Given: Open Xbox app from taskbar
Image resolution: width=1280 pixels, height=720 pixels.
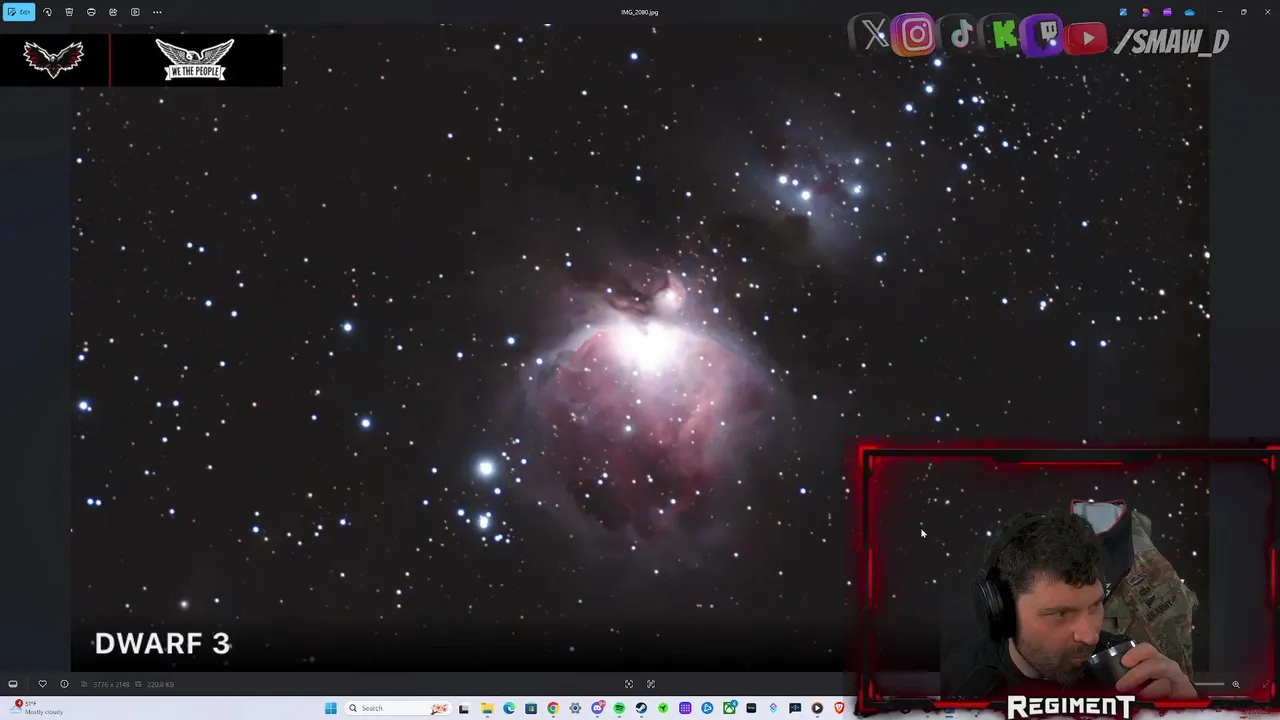Looking at the screenshot, I should click(730, 708).
